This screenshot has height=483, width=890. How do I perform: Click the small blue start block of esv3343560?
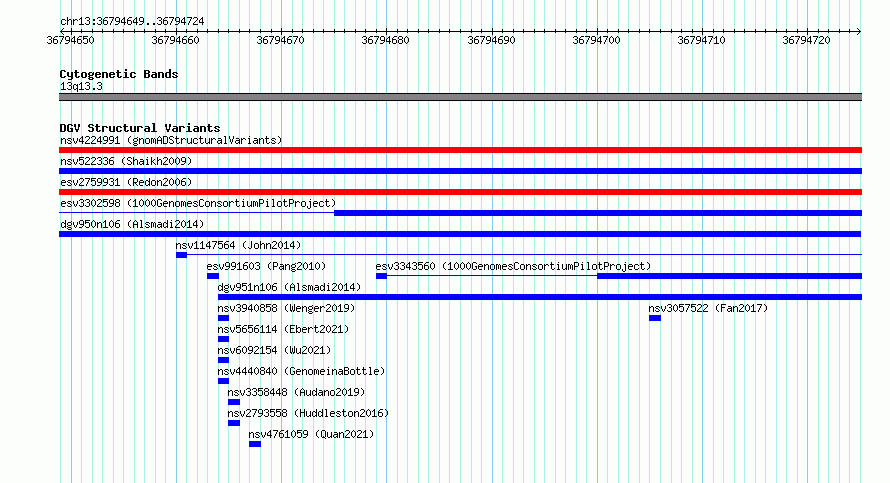[381, 276]
